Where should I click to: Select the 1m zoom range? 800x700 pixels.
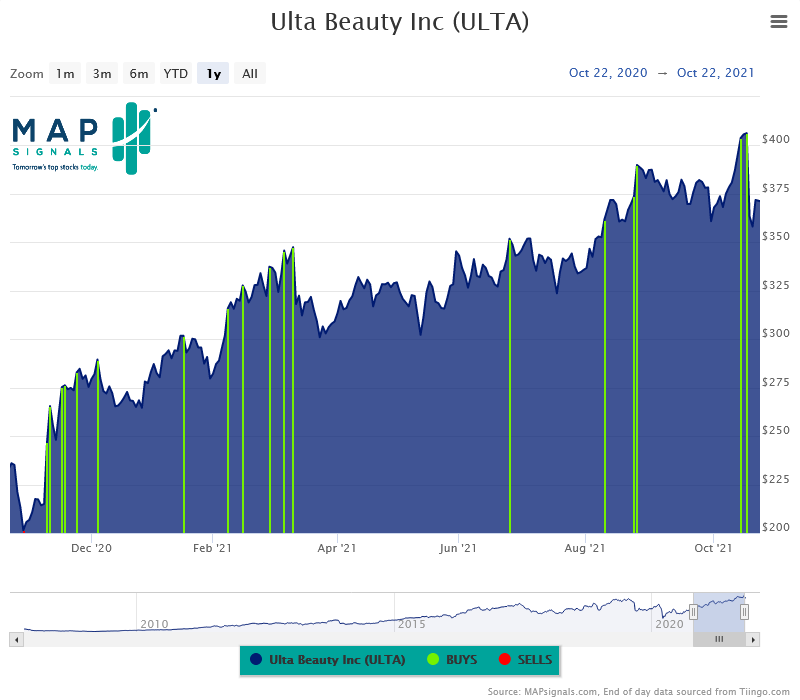tap(65, 73)
